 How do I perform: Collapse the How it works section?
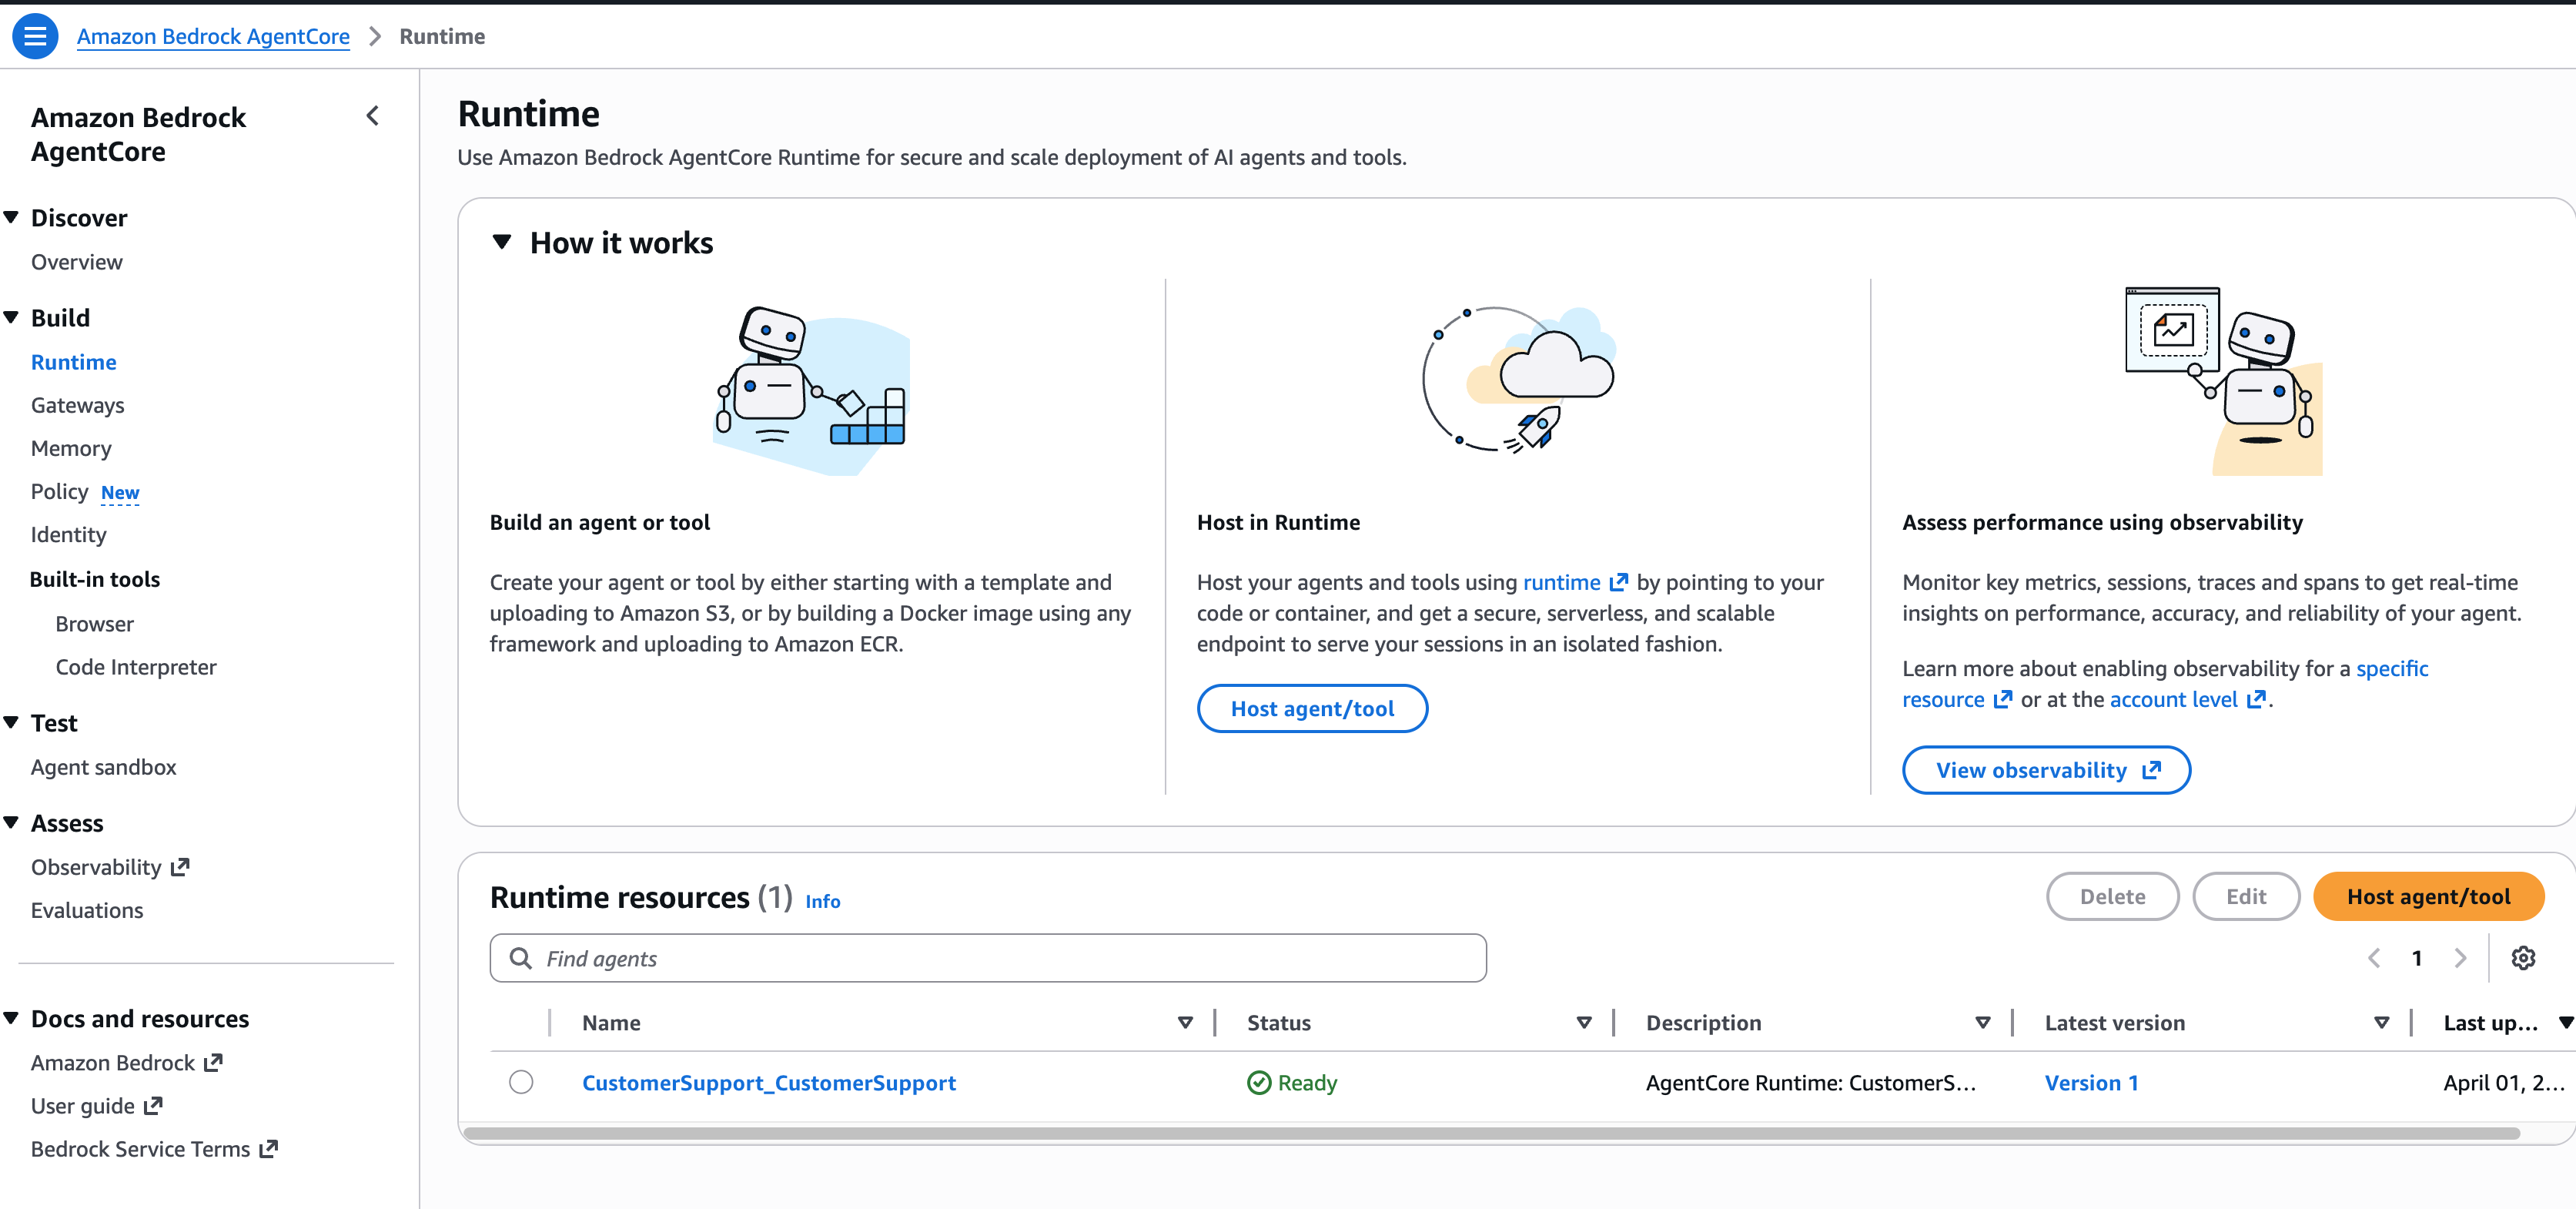point(502,242)
